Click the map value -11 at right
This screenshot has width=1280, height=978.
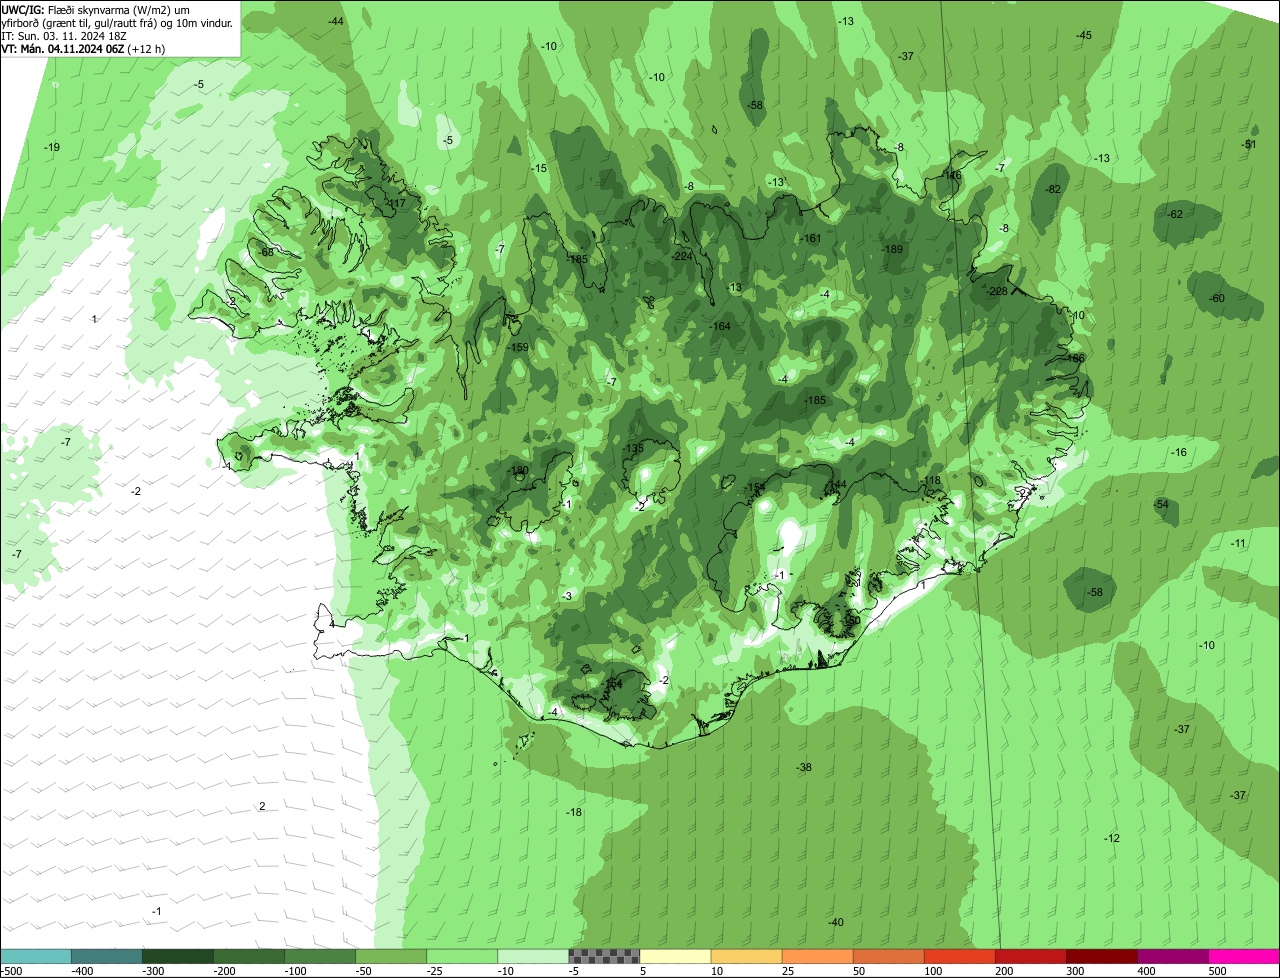1238,543
